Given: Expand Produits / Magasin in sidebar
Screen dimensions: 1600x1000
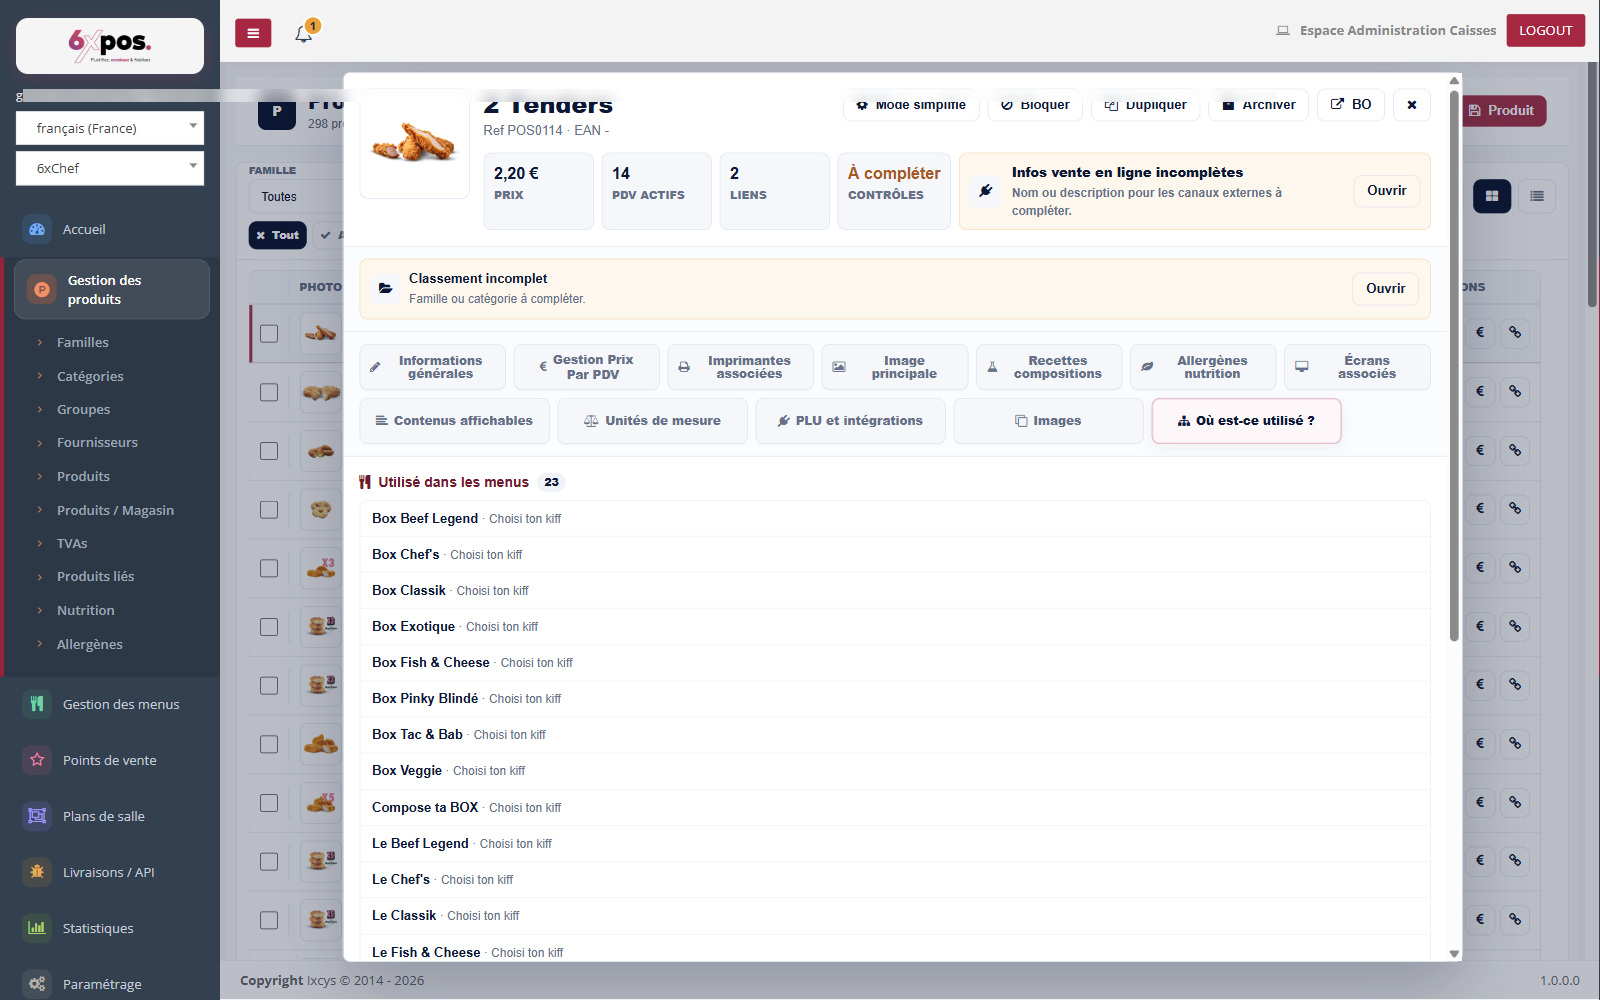Looking at the screenshot, I should [115, 510].
